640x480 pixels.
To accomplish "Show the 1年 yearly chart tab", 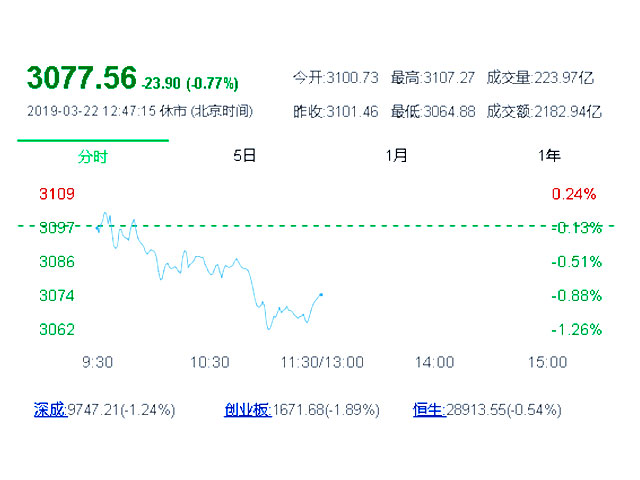I will (549, 155).
